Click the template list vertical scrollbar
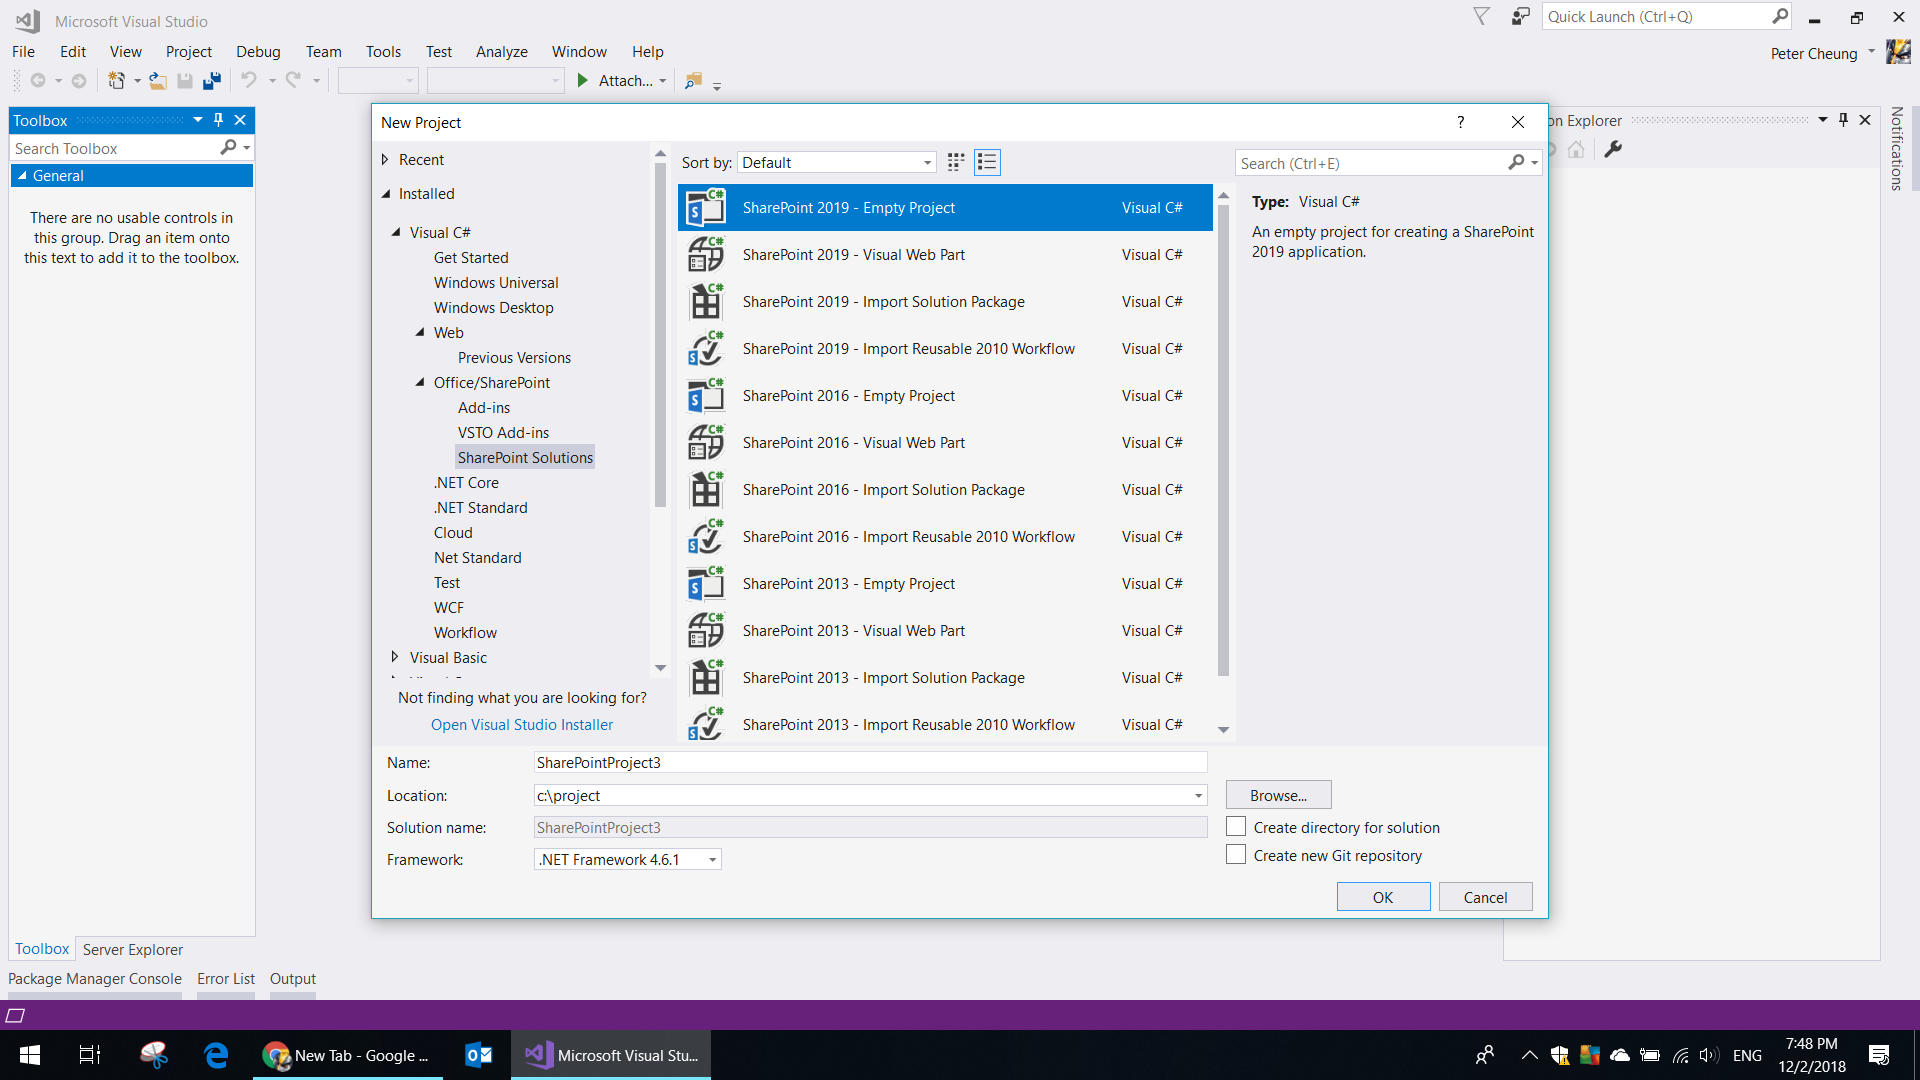Screen dimensions: 1920x1080 click(1223, 440)
